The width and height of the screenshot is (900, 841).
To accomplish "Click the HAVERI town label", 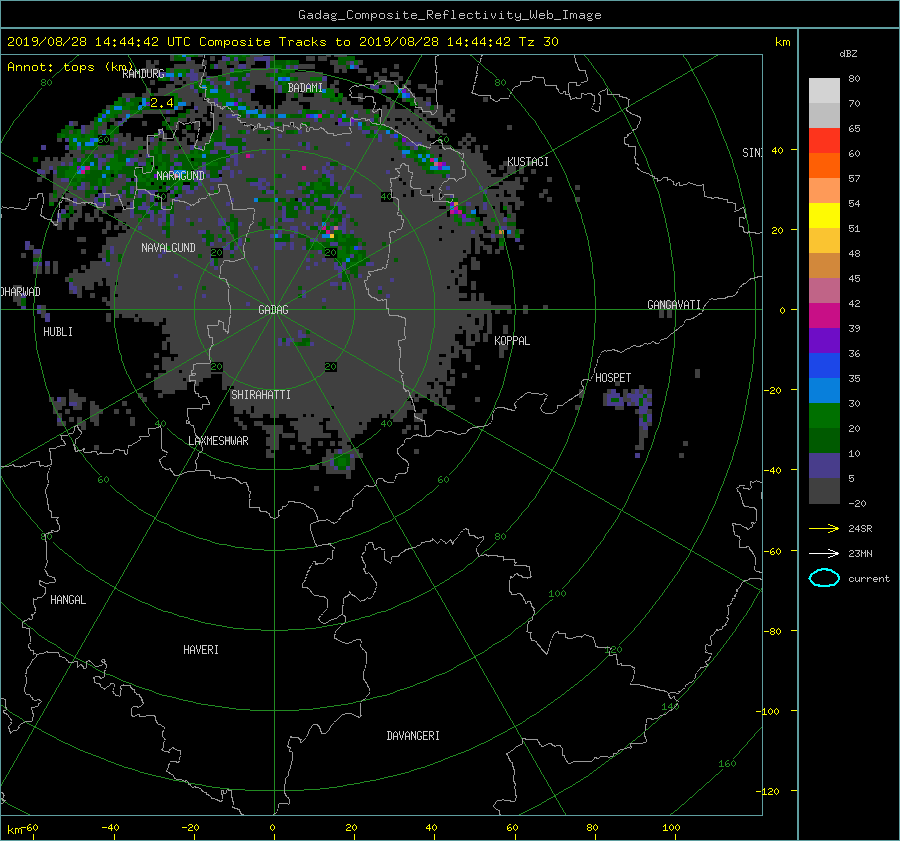I will (201, 650).
